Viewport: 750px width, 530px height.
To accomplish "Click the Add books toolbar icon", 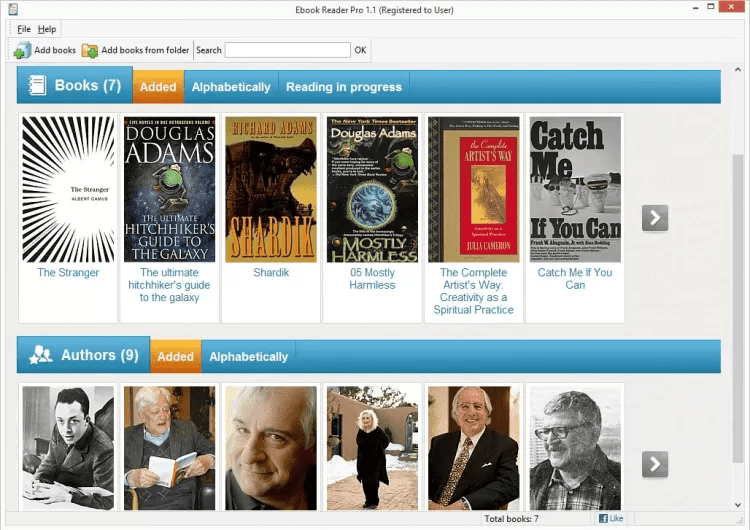I will (22, 50).
